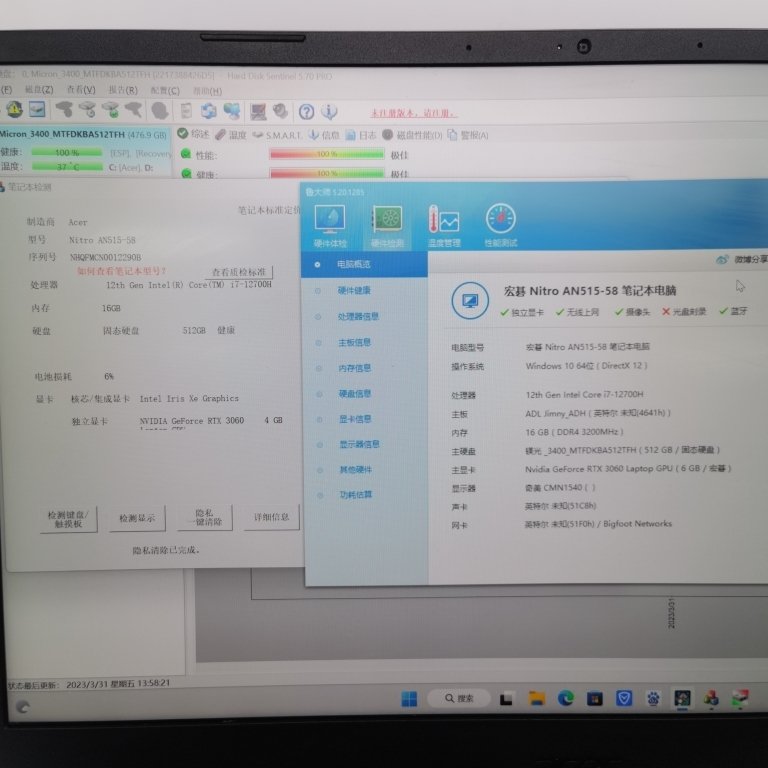
Task: Click the 详细信息 button
Action: tap(271, 517)
